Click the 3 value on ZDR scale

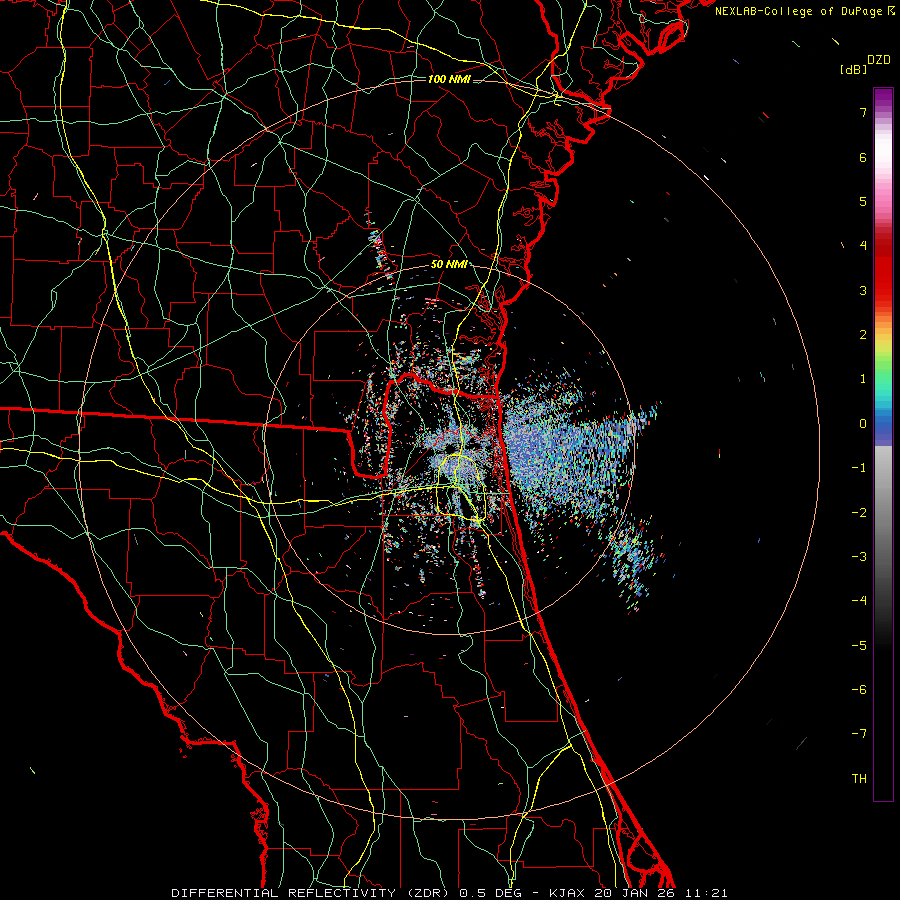[x=863, y=290]
